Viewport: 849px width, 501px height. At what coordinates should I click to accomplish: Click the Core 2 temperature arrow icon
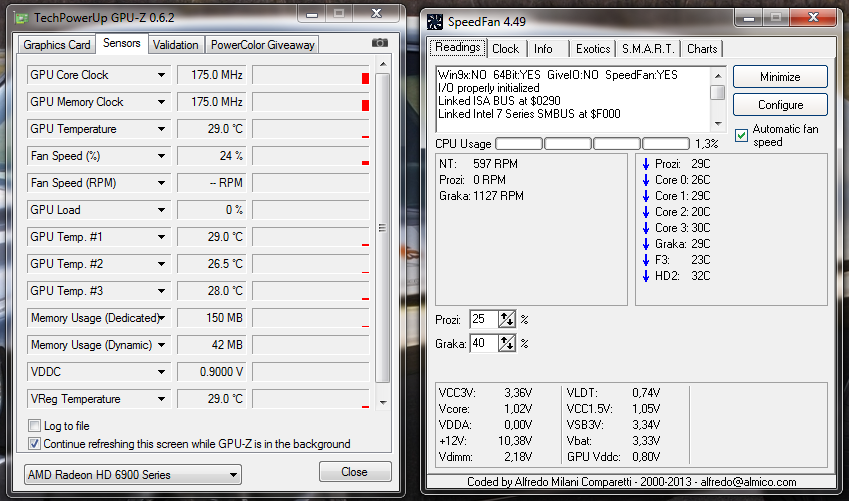645,212
